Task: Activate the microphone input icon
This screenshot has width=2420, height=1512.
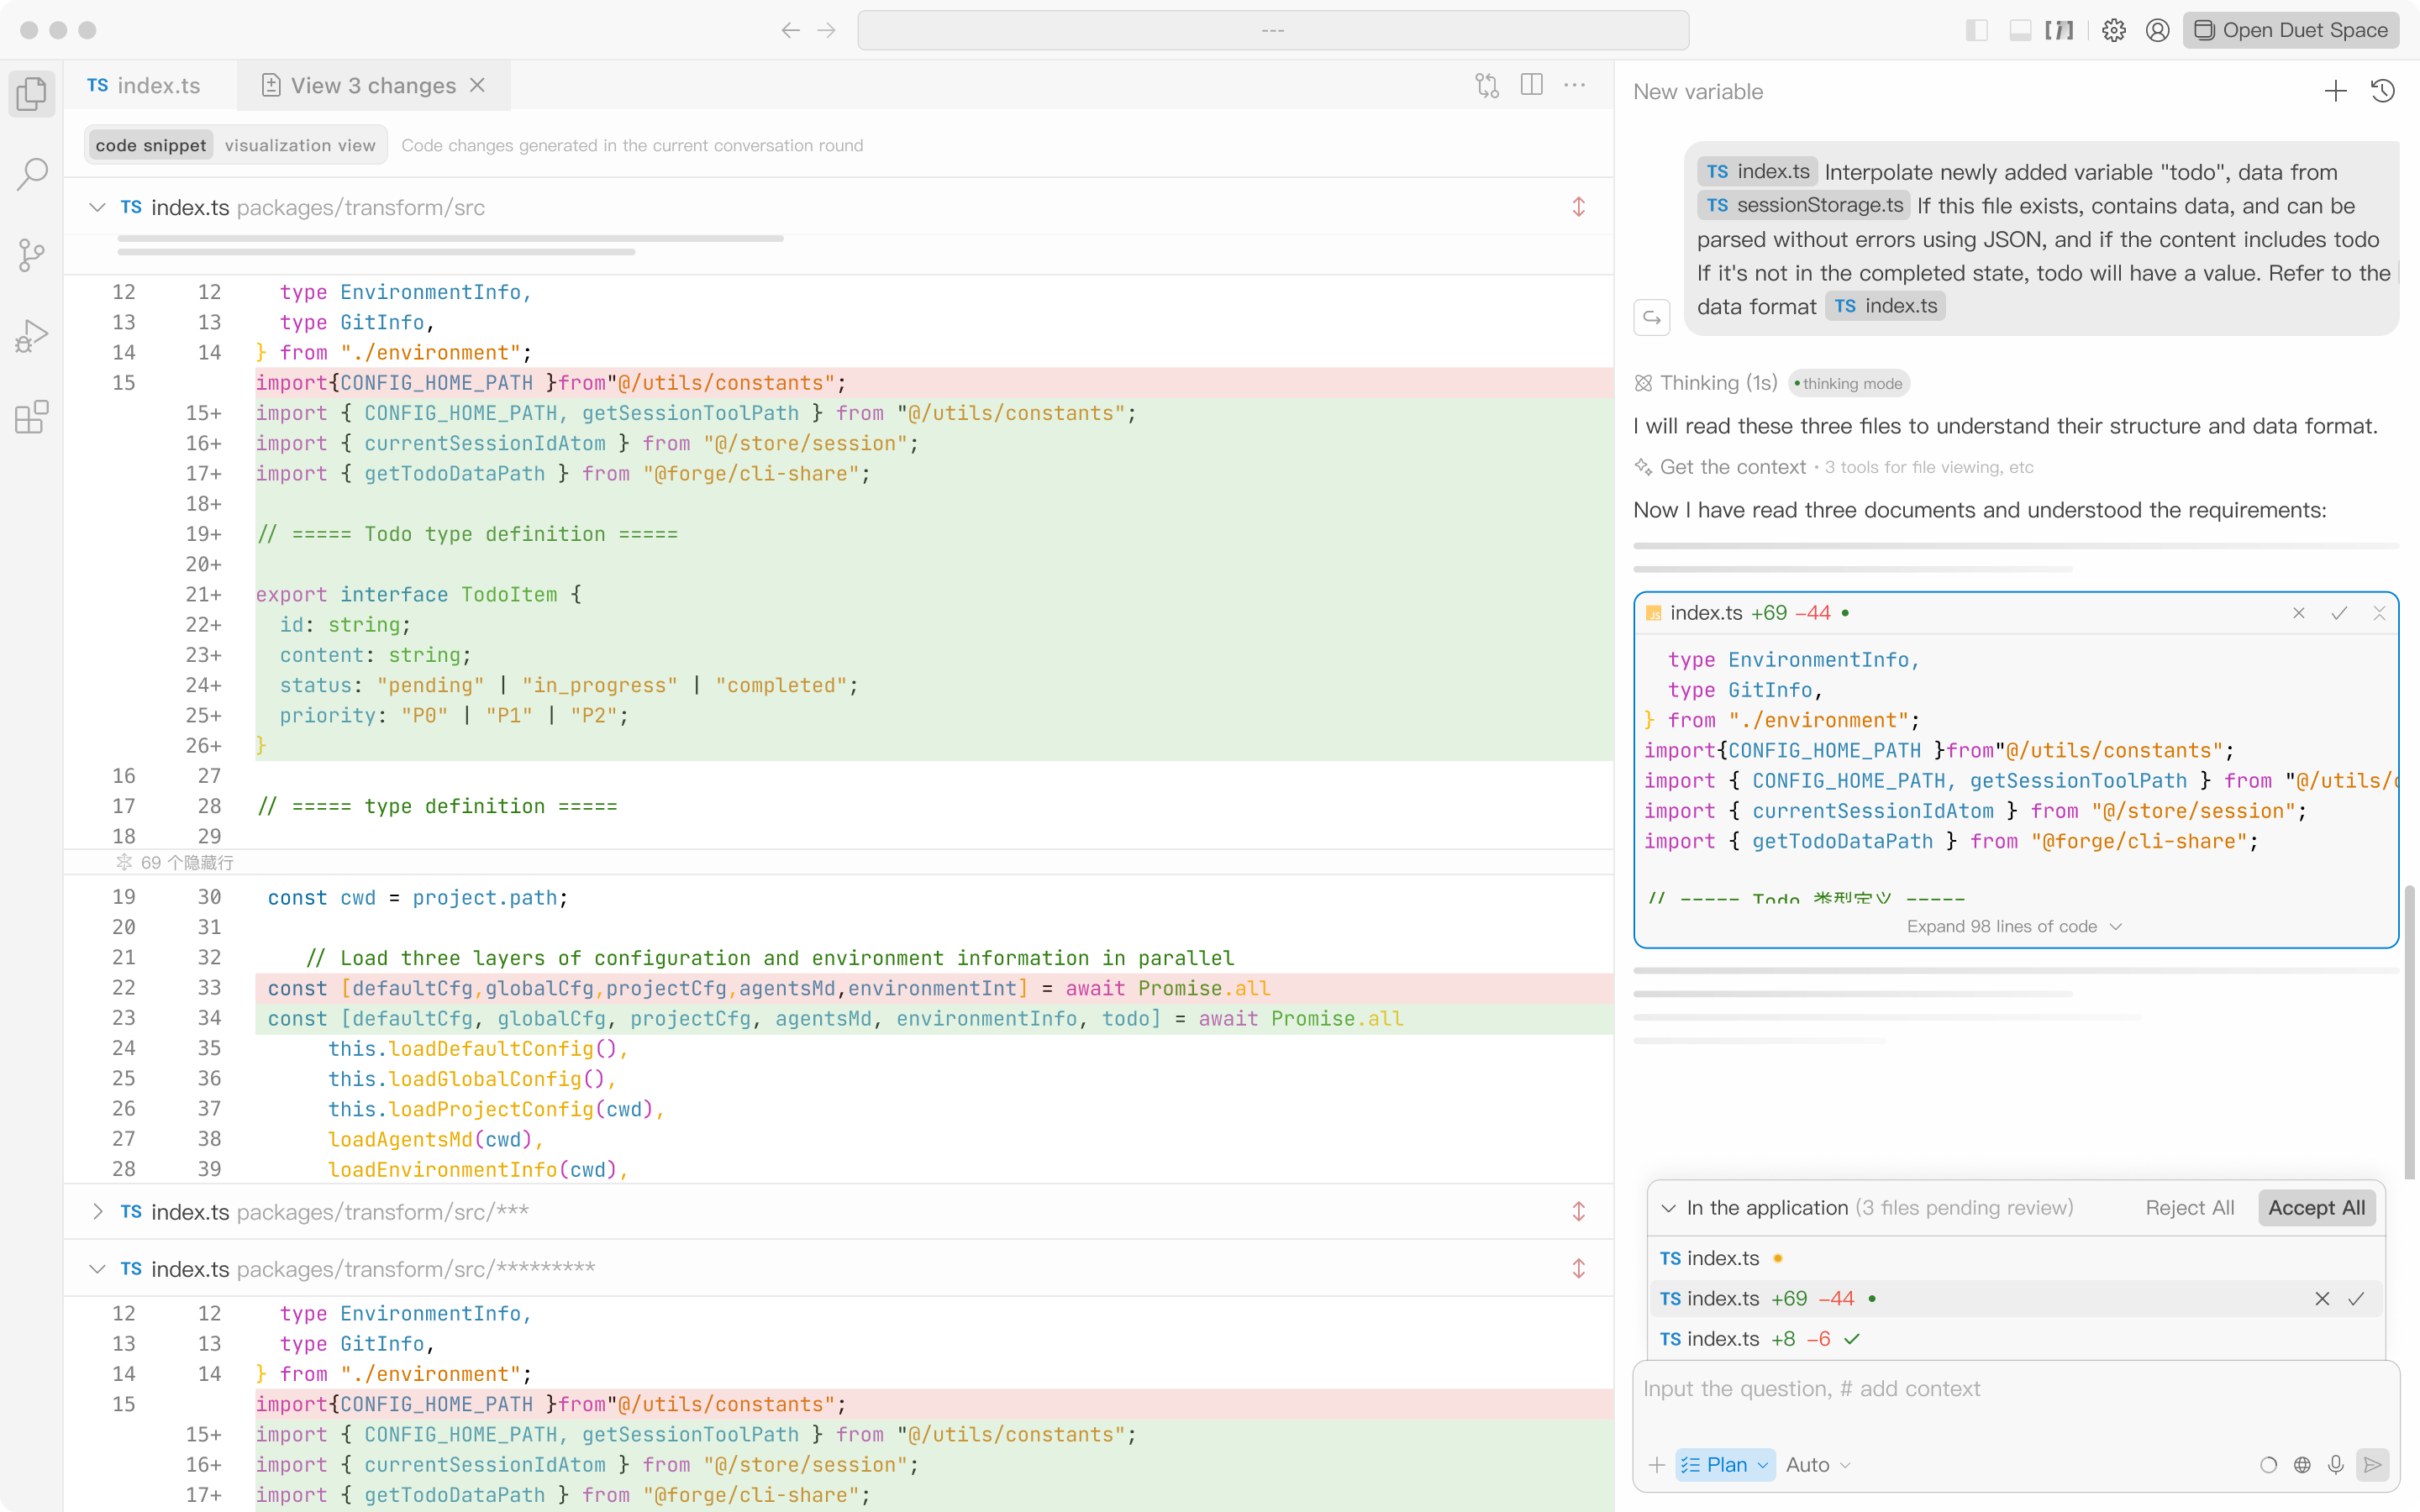Action: point(2335,1464)
